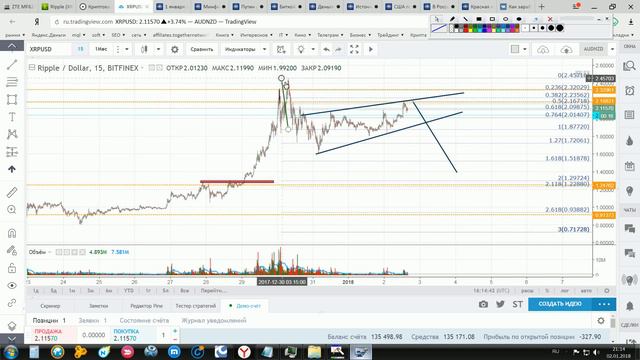Set the chart range to YTD
640x360 pixels.
[129, 291]
